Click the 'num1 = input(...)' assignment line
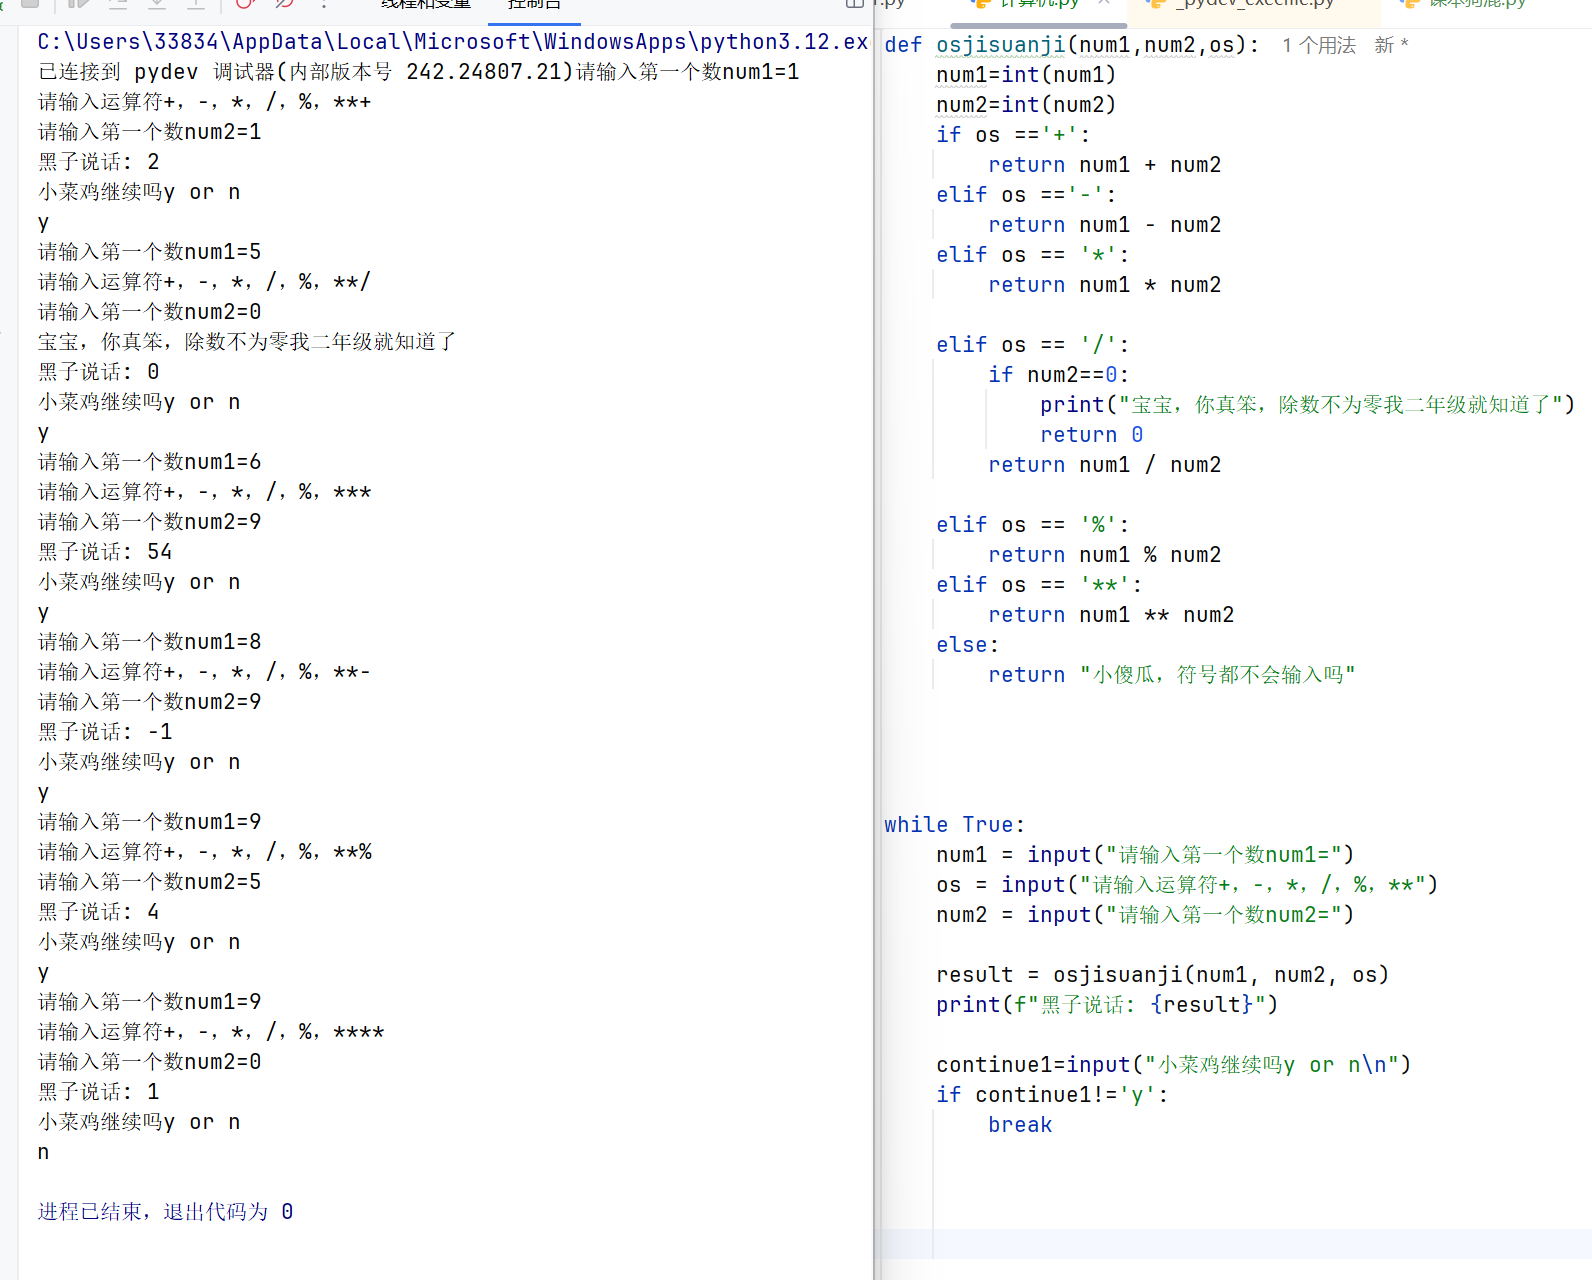This screenshot has height=1280, width=1592. click(x=1145, y=855)
